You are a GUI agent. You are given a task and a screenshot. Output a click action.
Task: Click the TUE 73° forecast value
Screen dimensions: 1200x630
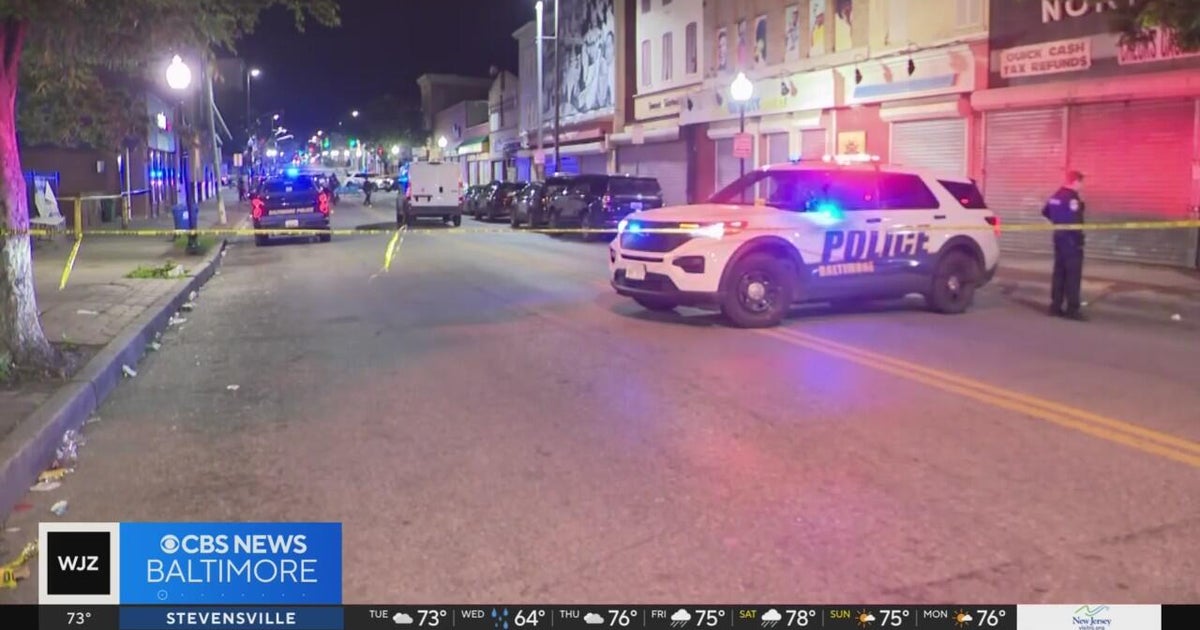click(431, 618)
